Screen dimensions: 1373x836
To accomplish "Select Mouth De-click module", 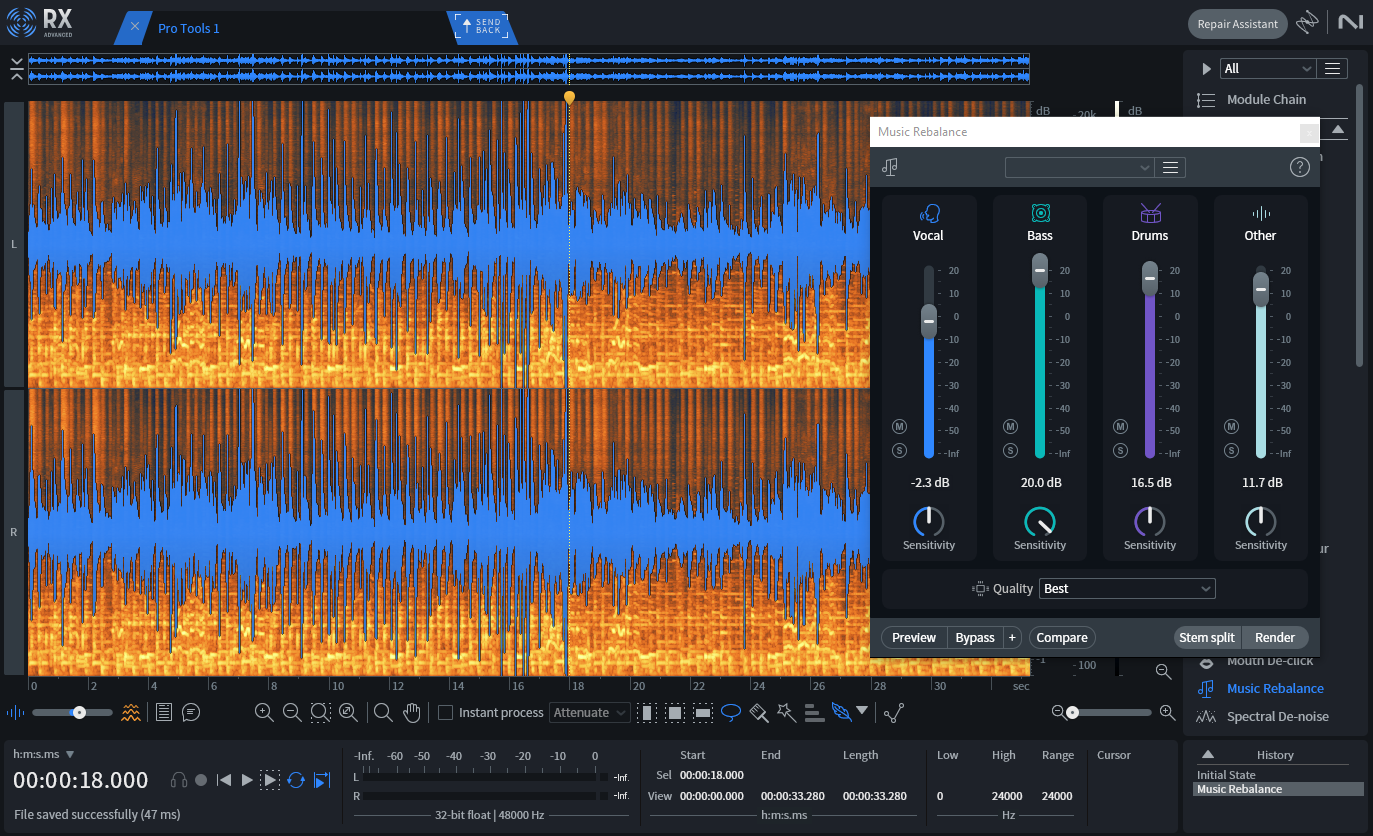I will pyautogui.click(x=1256, y=661).
